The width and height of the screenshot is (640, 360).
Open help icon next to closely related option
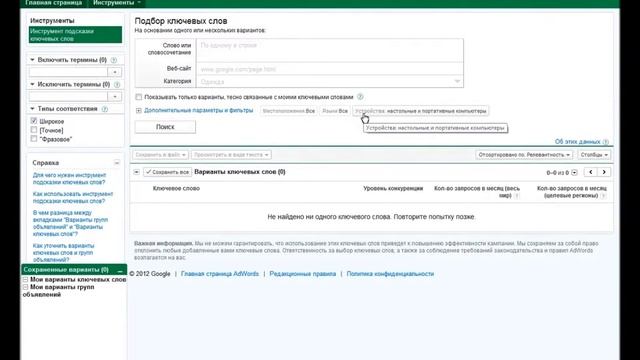(360, 97)
